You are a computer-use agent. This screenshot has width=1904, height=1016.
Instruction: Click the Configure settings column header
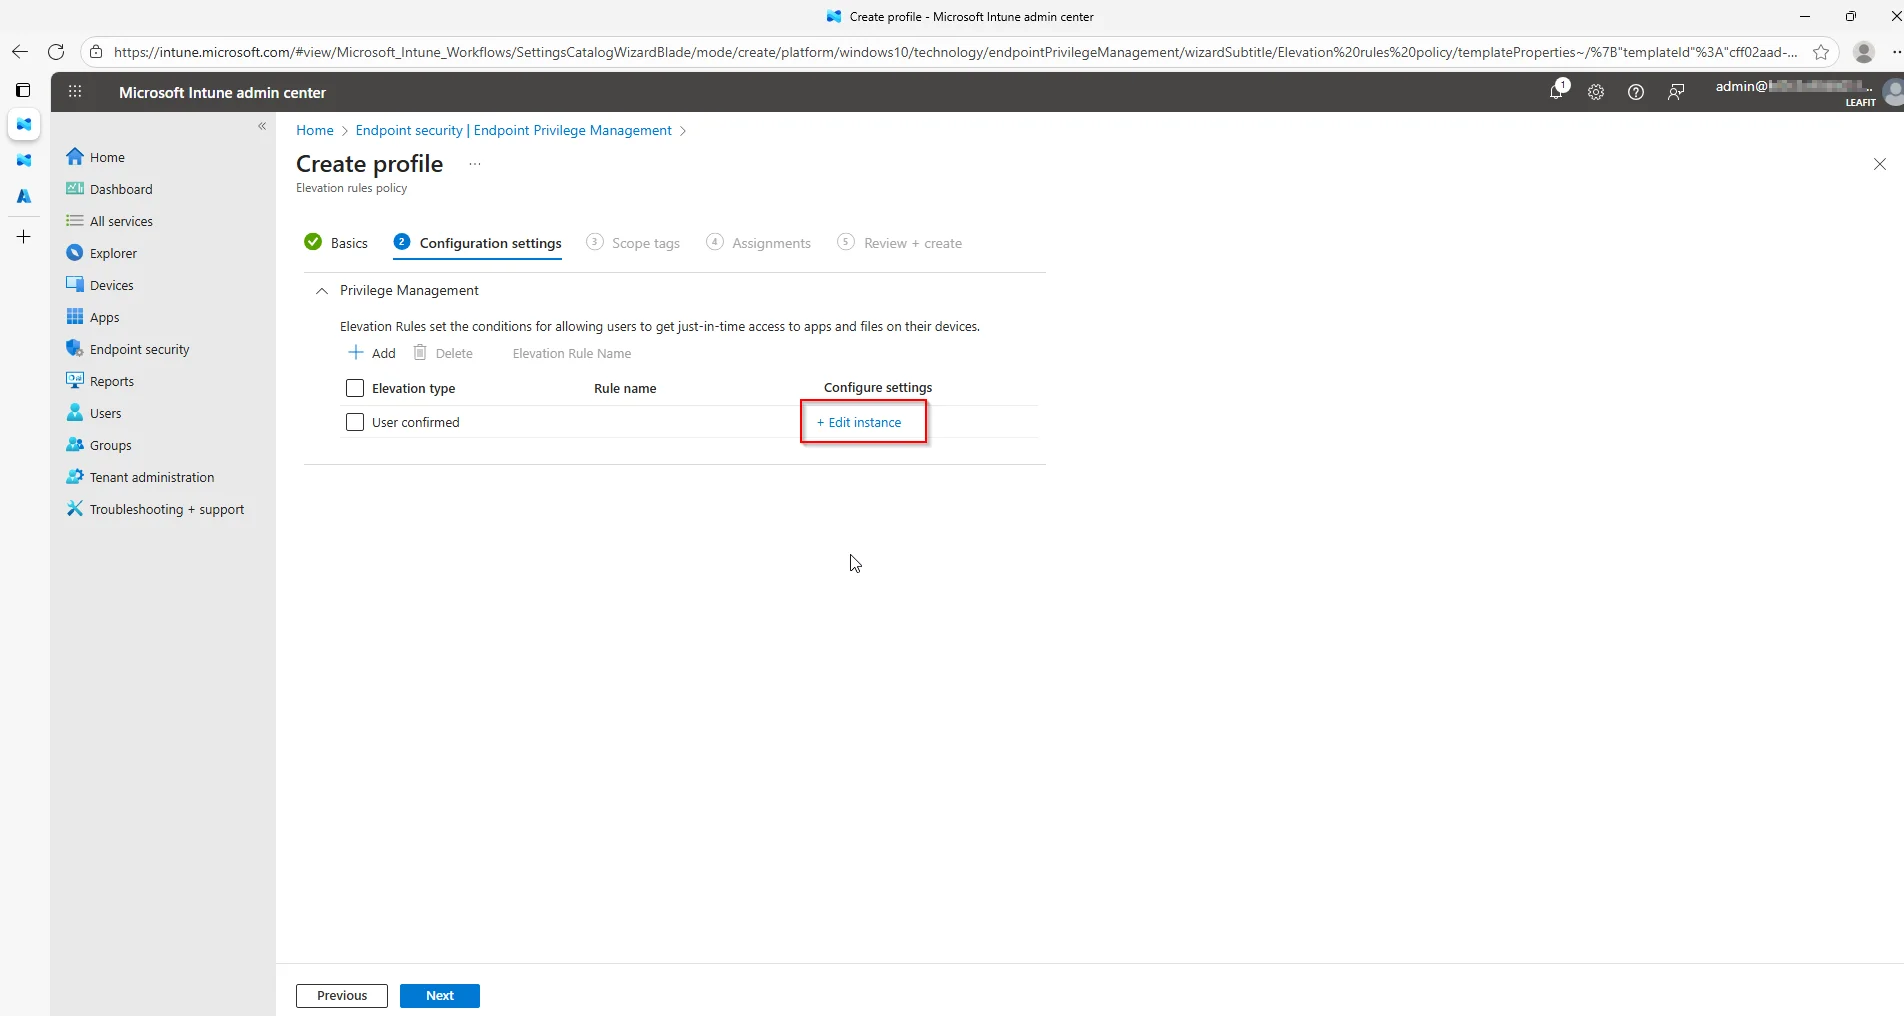pos(878,387)
